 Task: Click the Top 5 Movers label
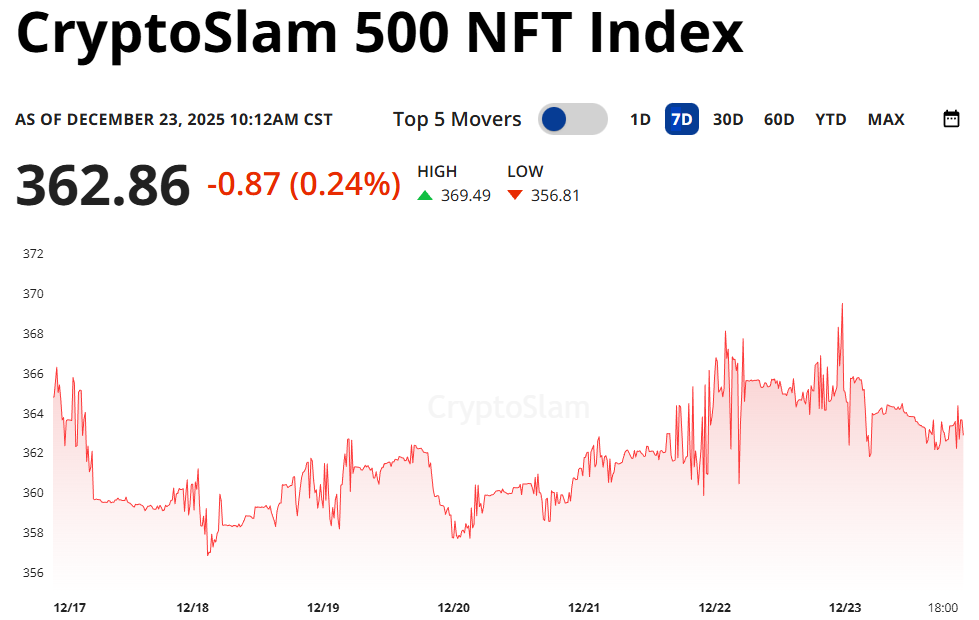click(x=457, y=119)
